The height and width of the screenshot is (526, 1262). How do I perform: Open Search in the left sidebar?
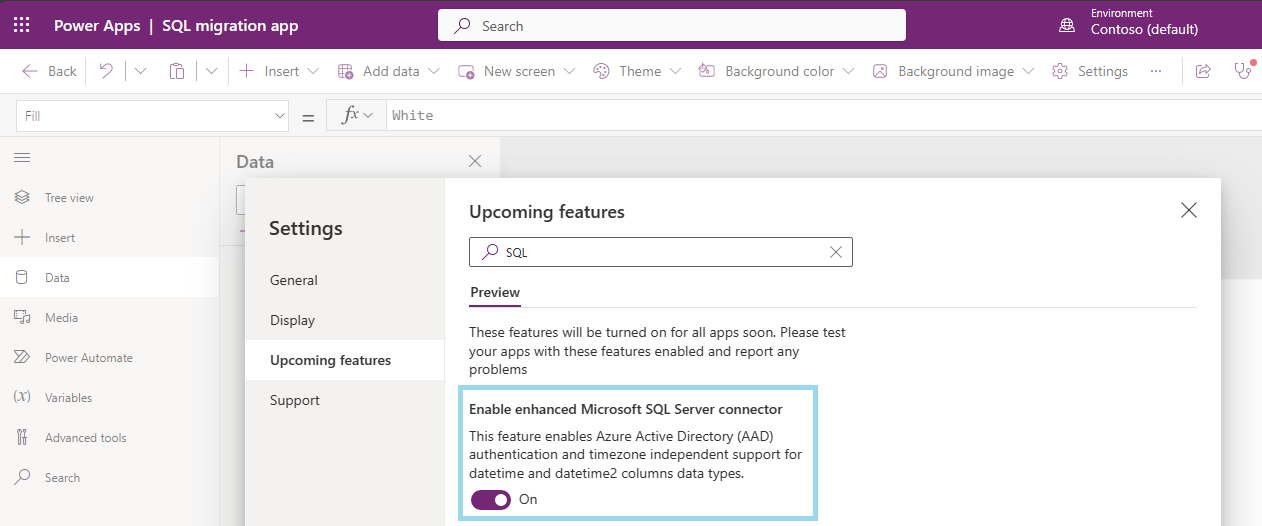(109, 478)
